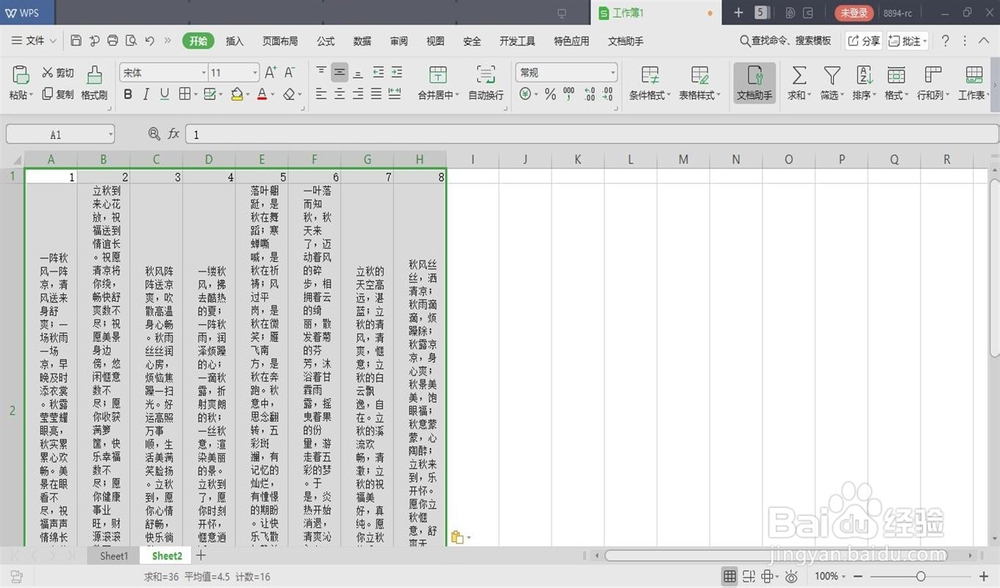The image size is (1000, 588).
Task: Open Rows and Columns (行和列) menu
Action: (933, 82)
